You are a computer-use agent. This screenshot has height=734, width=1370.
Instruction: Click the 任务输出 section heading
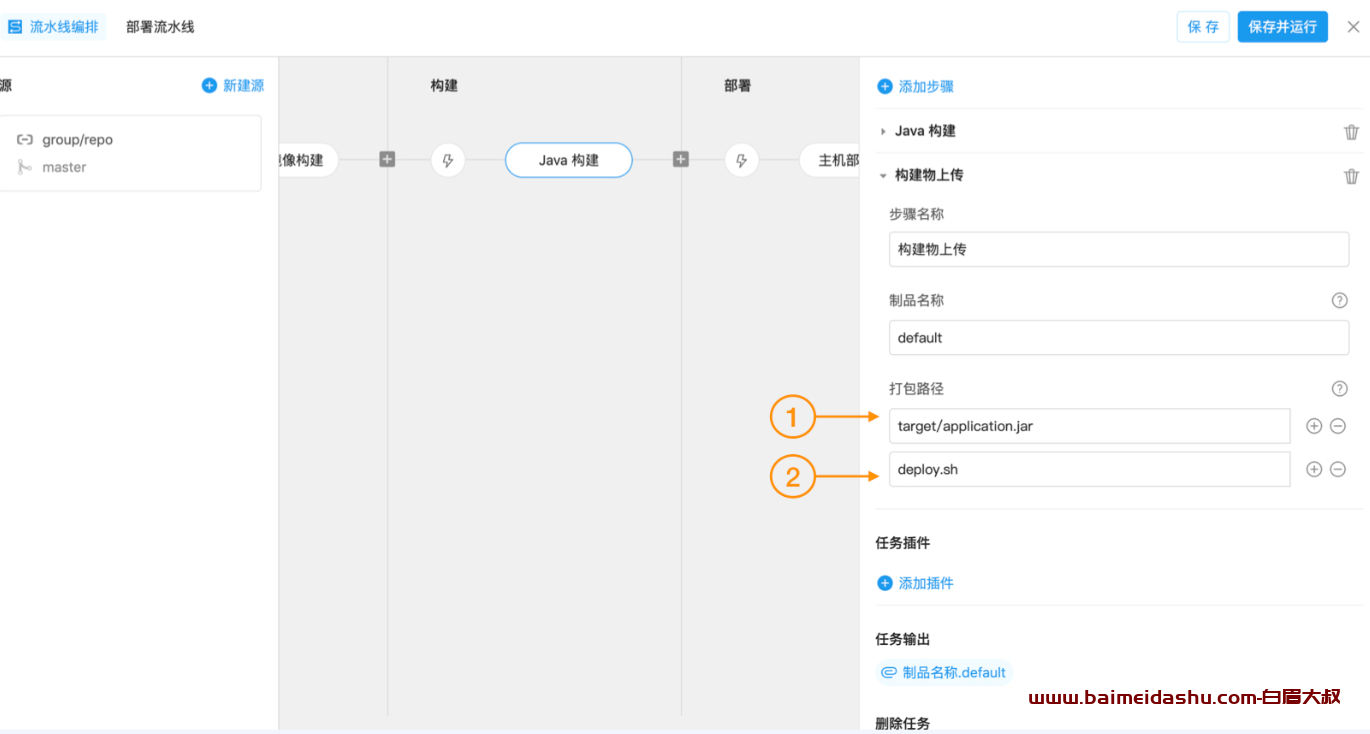(x=903, y=639)
